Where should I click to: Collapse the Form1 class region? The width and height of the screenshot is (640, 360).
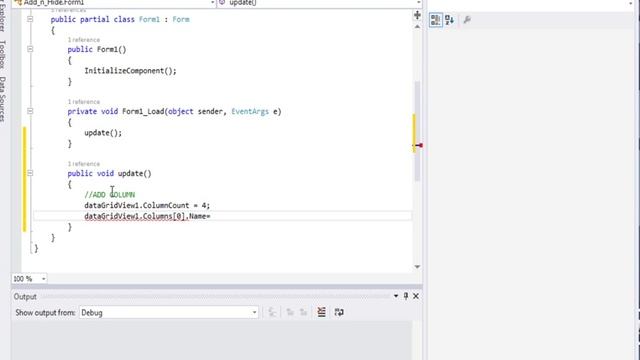coord(30,19)
